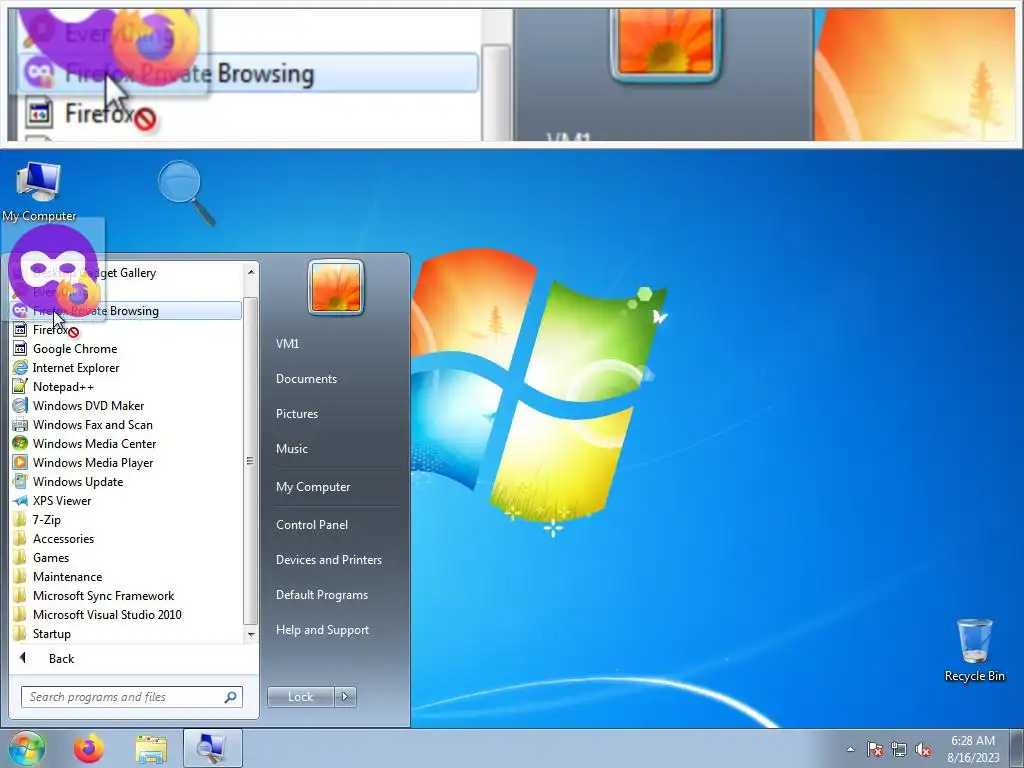The image size is (1024, 768).
Task: Open Pictures from the Start menu
Action: tap(296, 413)
